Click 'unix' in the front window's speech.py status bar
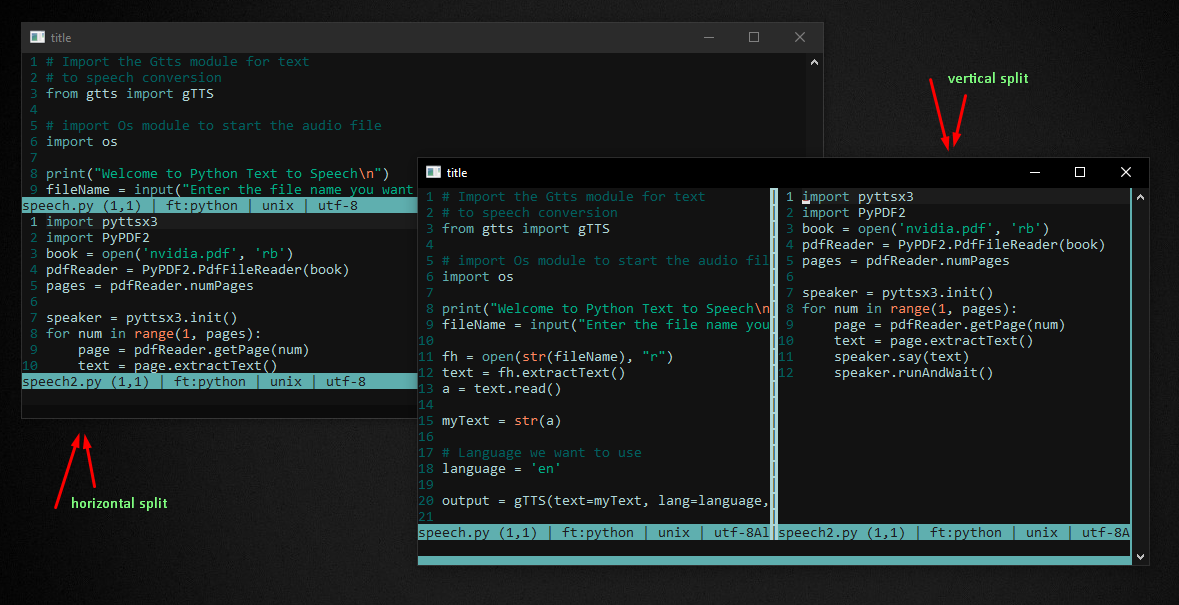Image resolution: width=1179 pixels, height=605 pixels. tap(674, 533)
